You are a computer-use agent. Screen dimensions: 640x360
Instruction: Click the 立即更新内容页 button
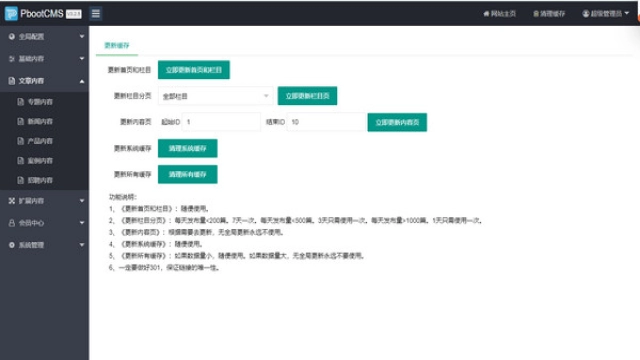coord(397,122)
